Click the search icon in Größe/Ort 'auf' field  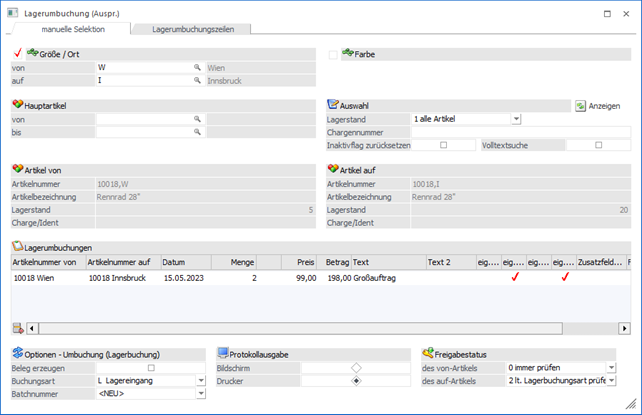pos(197,80)
